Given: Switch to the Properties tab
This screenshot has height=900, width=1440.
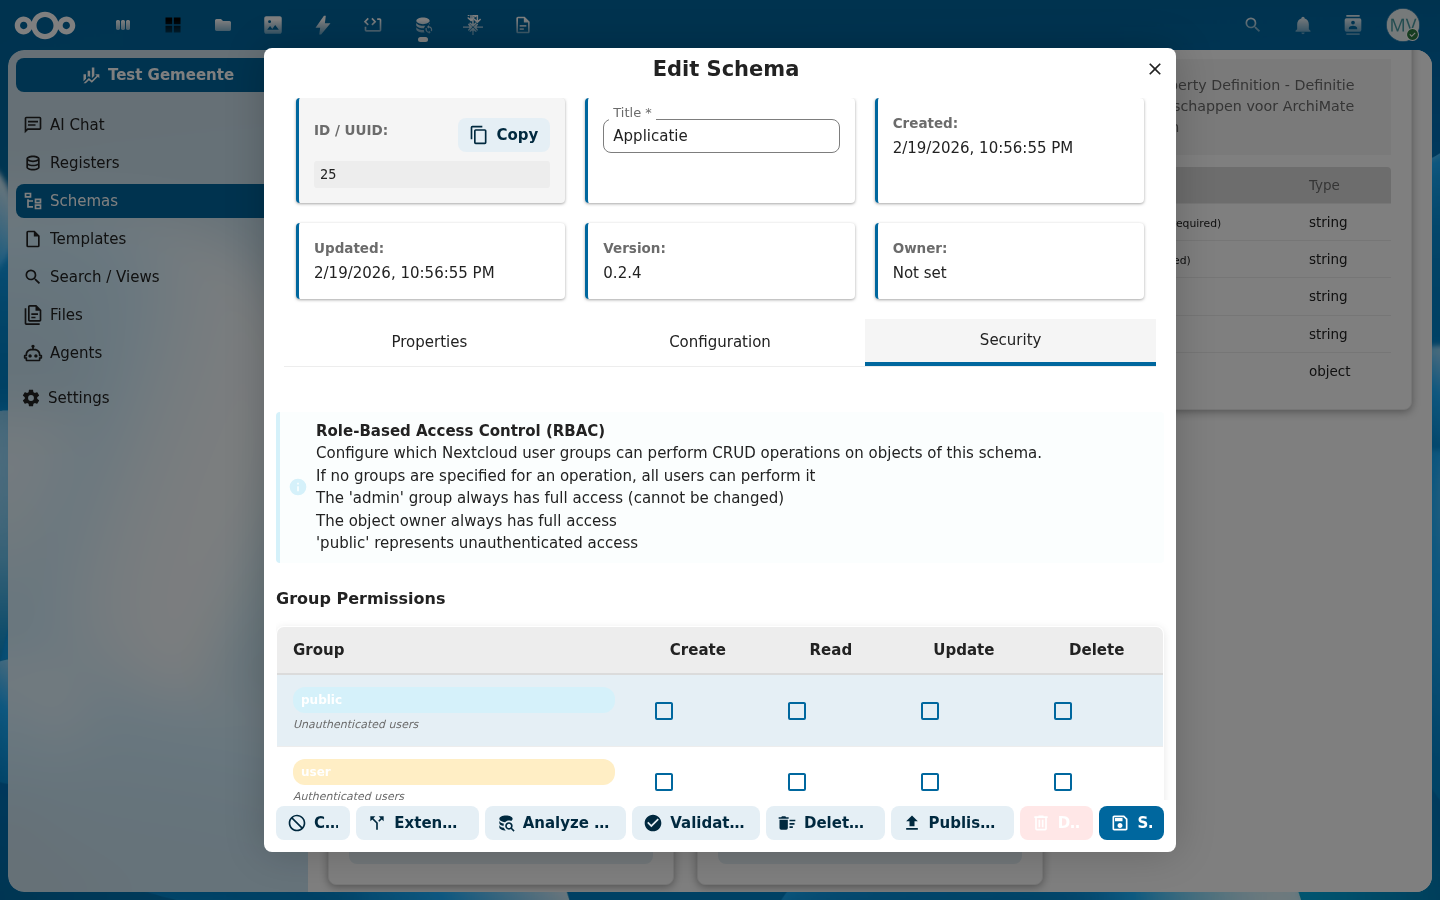Looking at the screenshot, I should [429, 341].
